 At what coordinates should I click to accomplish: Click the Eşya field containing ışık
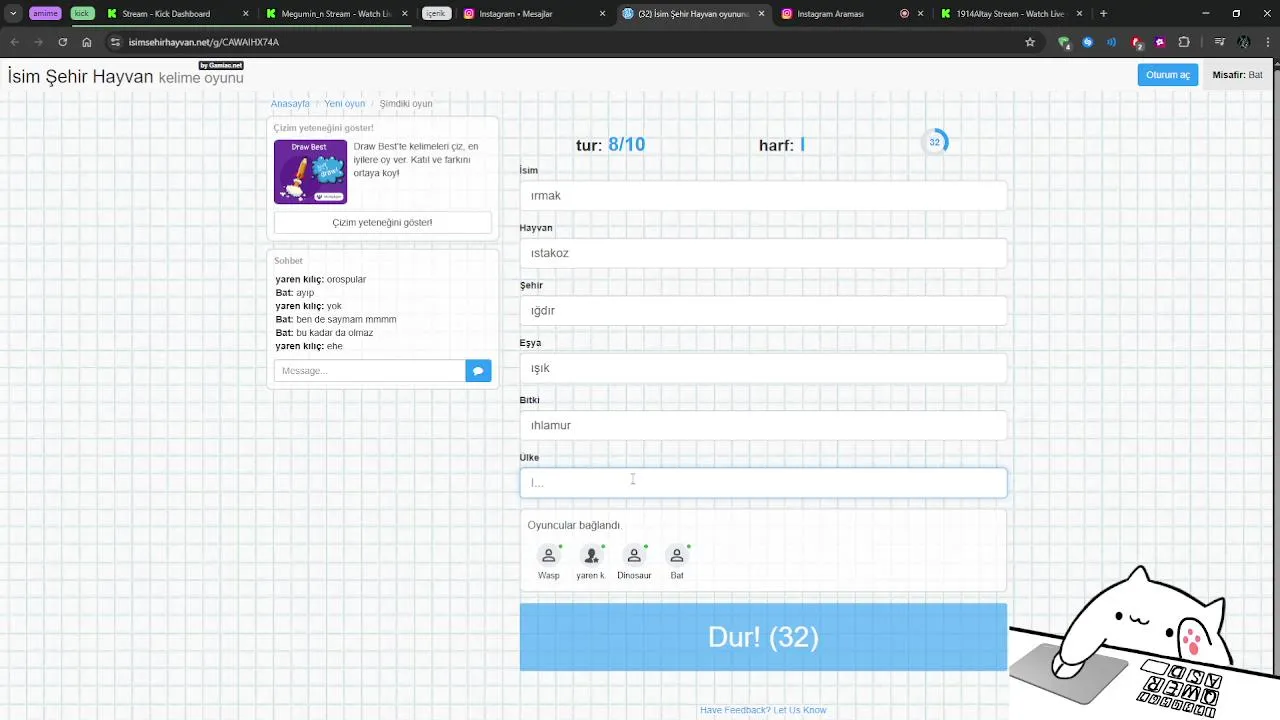point(763,368)
